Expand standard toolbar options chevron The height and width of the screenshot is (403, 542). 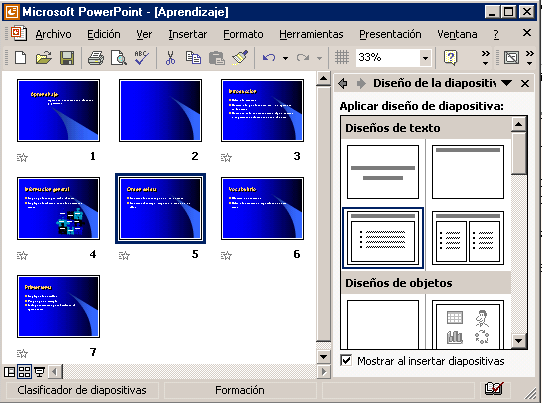click(486, 58)
